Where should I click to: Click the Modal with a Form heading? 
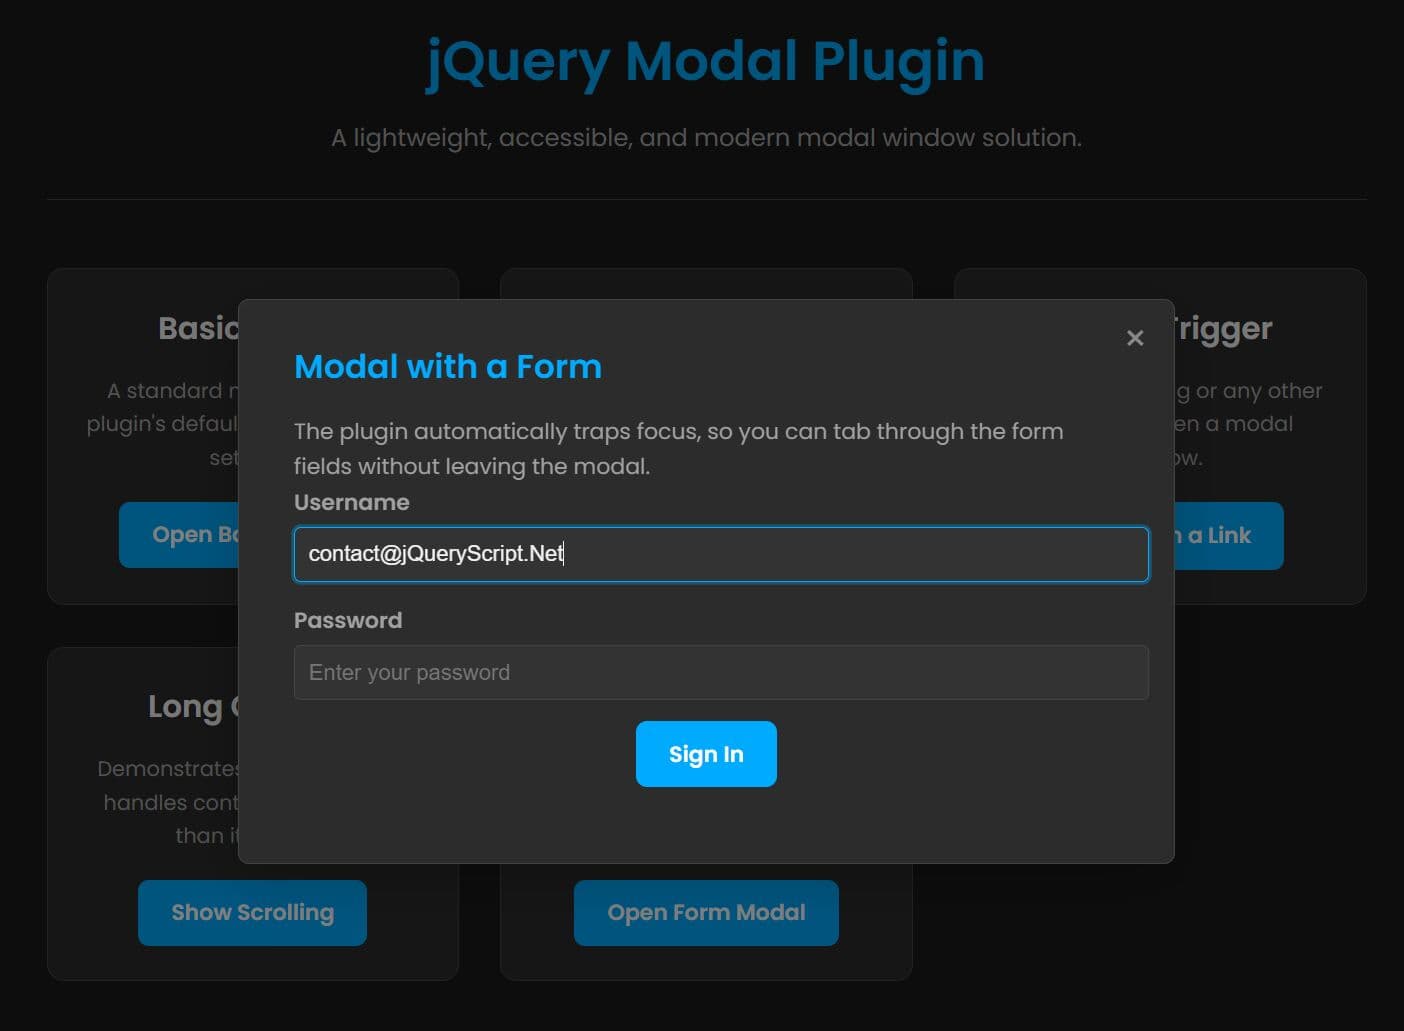coord(447,366)
